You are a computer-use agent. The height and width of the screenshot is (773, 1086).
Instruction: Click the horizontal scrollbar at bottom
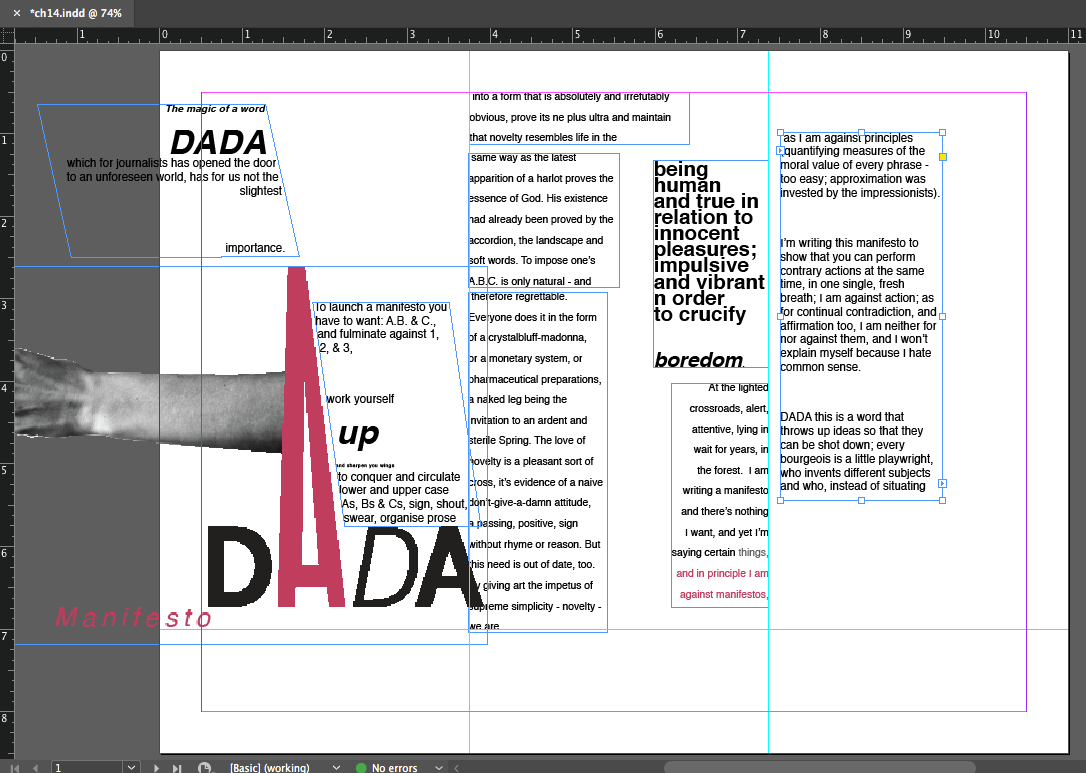tap(820, 767)
